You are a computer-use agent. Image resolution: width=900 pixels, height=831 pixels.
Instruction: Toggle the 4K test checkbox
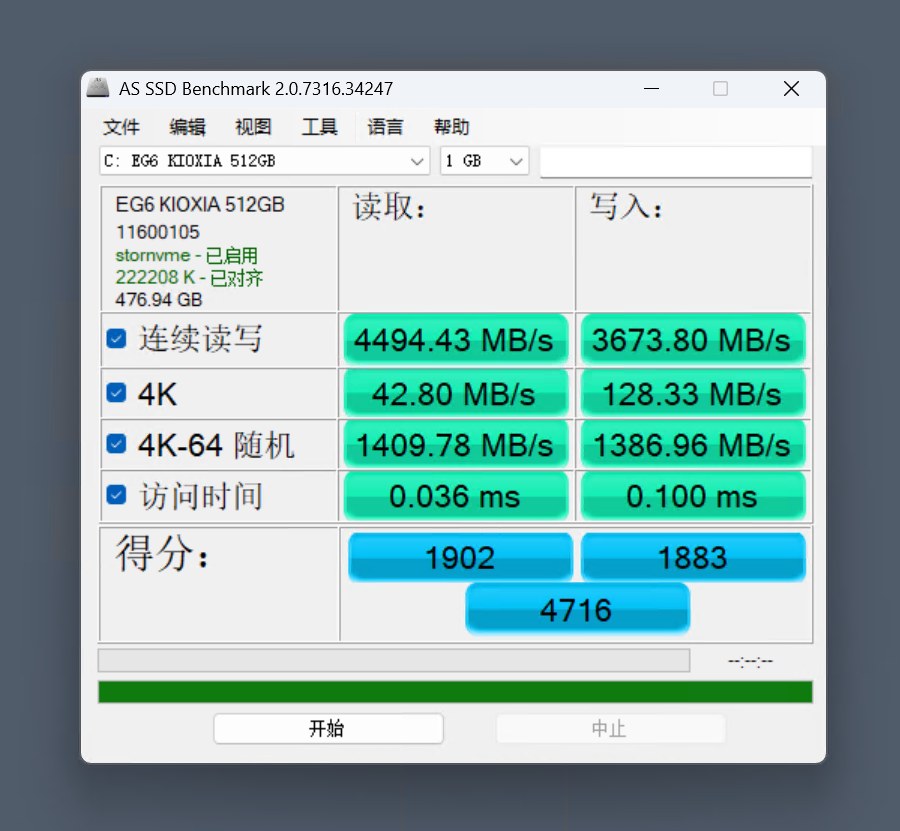point(117,393)
